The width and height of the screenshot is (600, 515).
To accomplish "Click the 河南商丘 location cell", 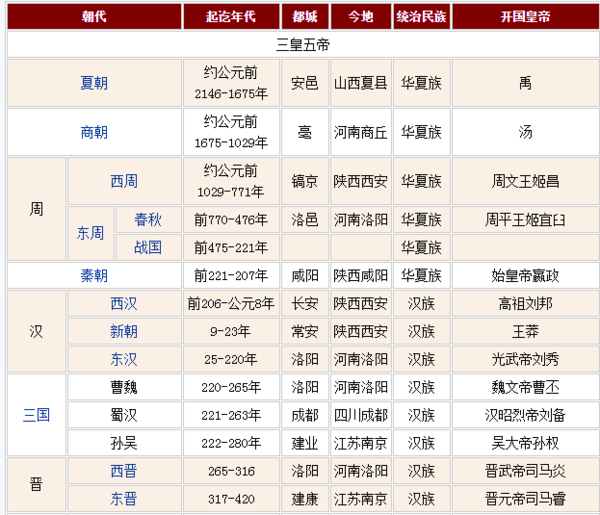I will pyautogui.click(x=361, y=132).
